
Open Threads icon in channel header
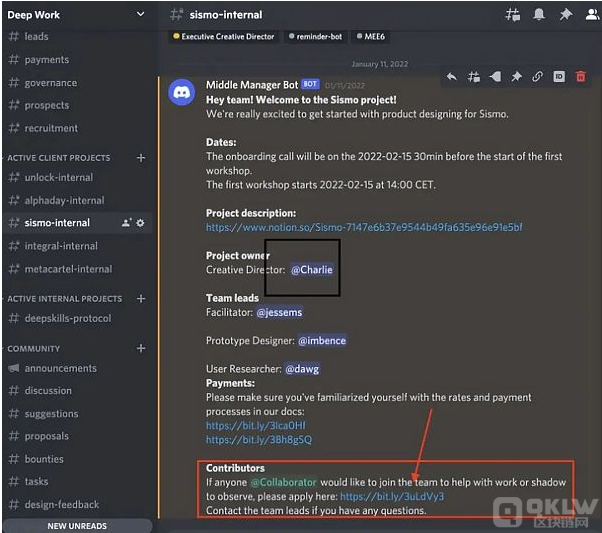click(513, 15)
